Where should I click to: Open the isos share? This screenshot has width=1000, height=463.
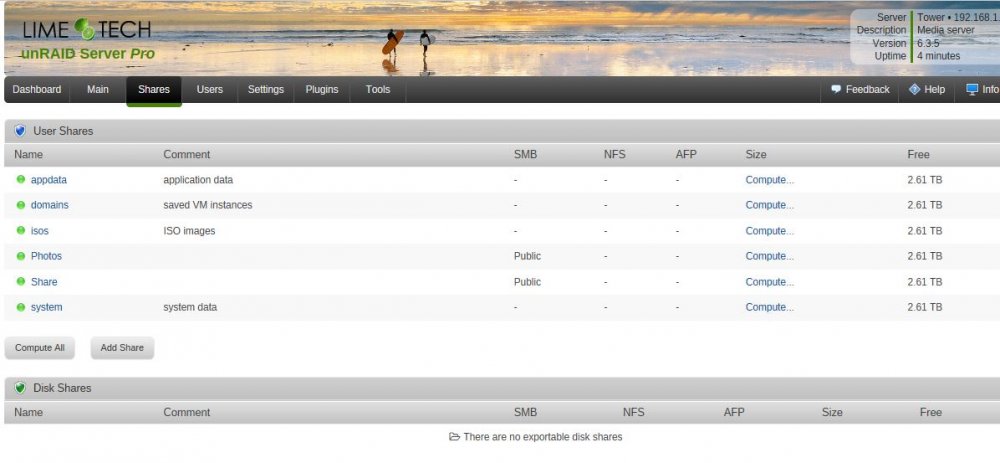pyautogui.click(x=40, y=231)
